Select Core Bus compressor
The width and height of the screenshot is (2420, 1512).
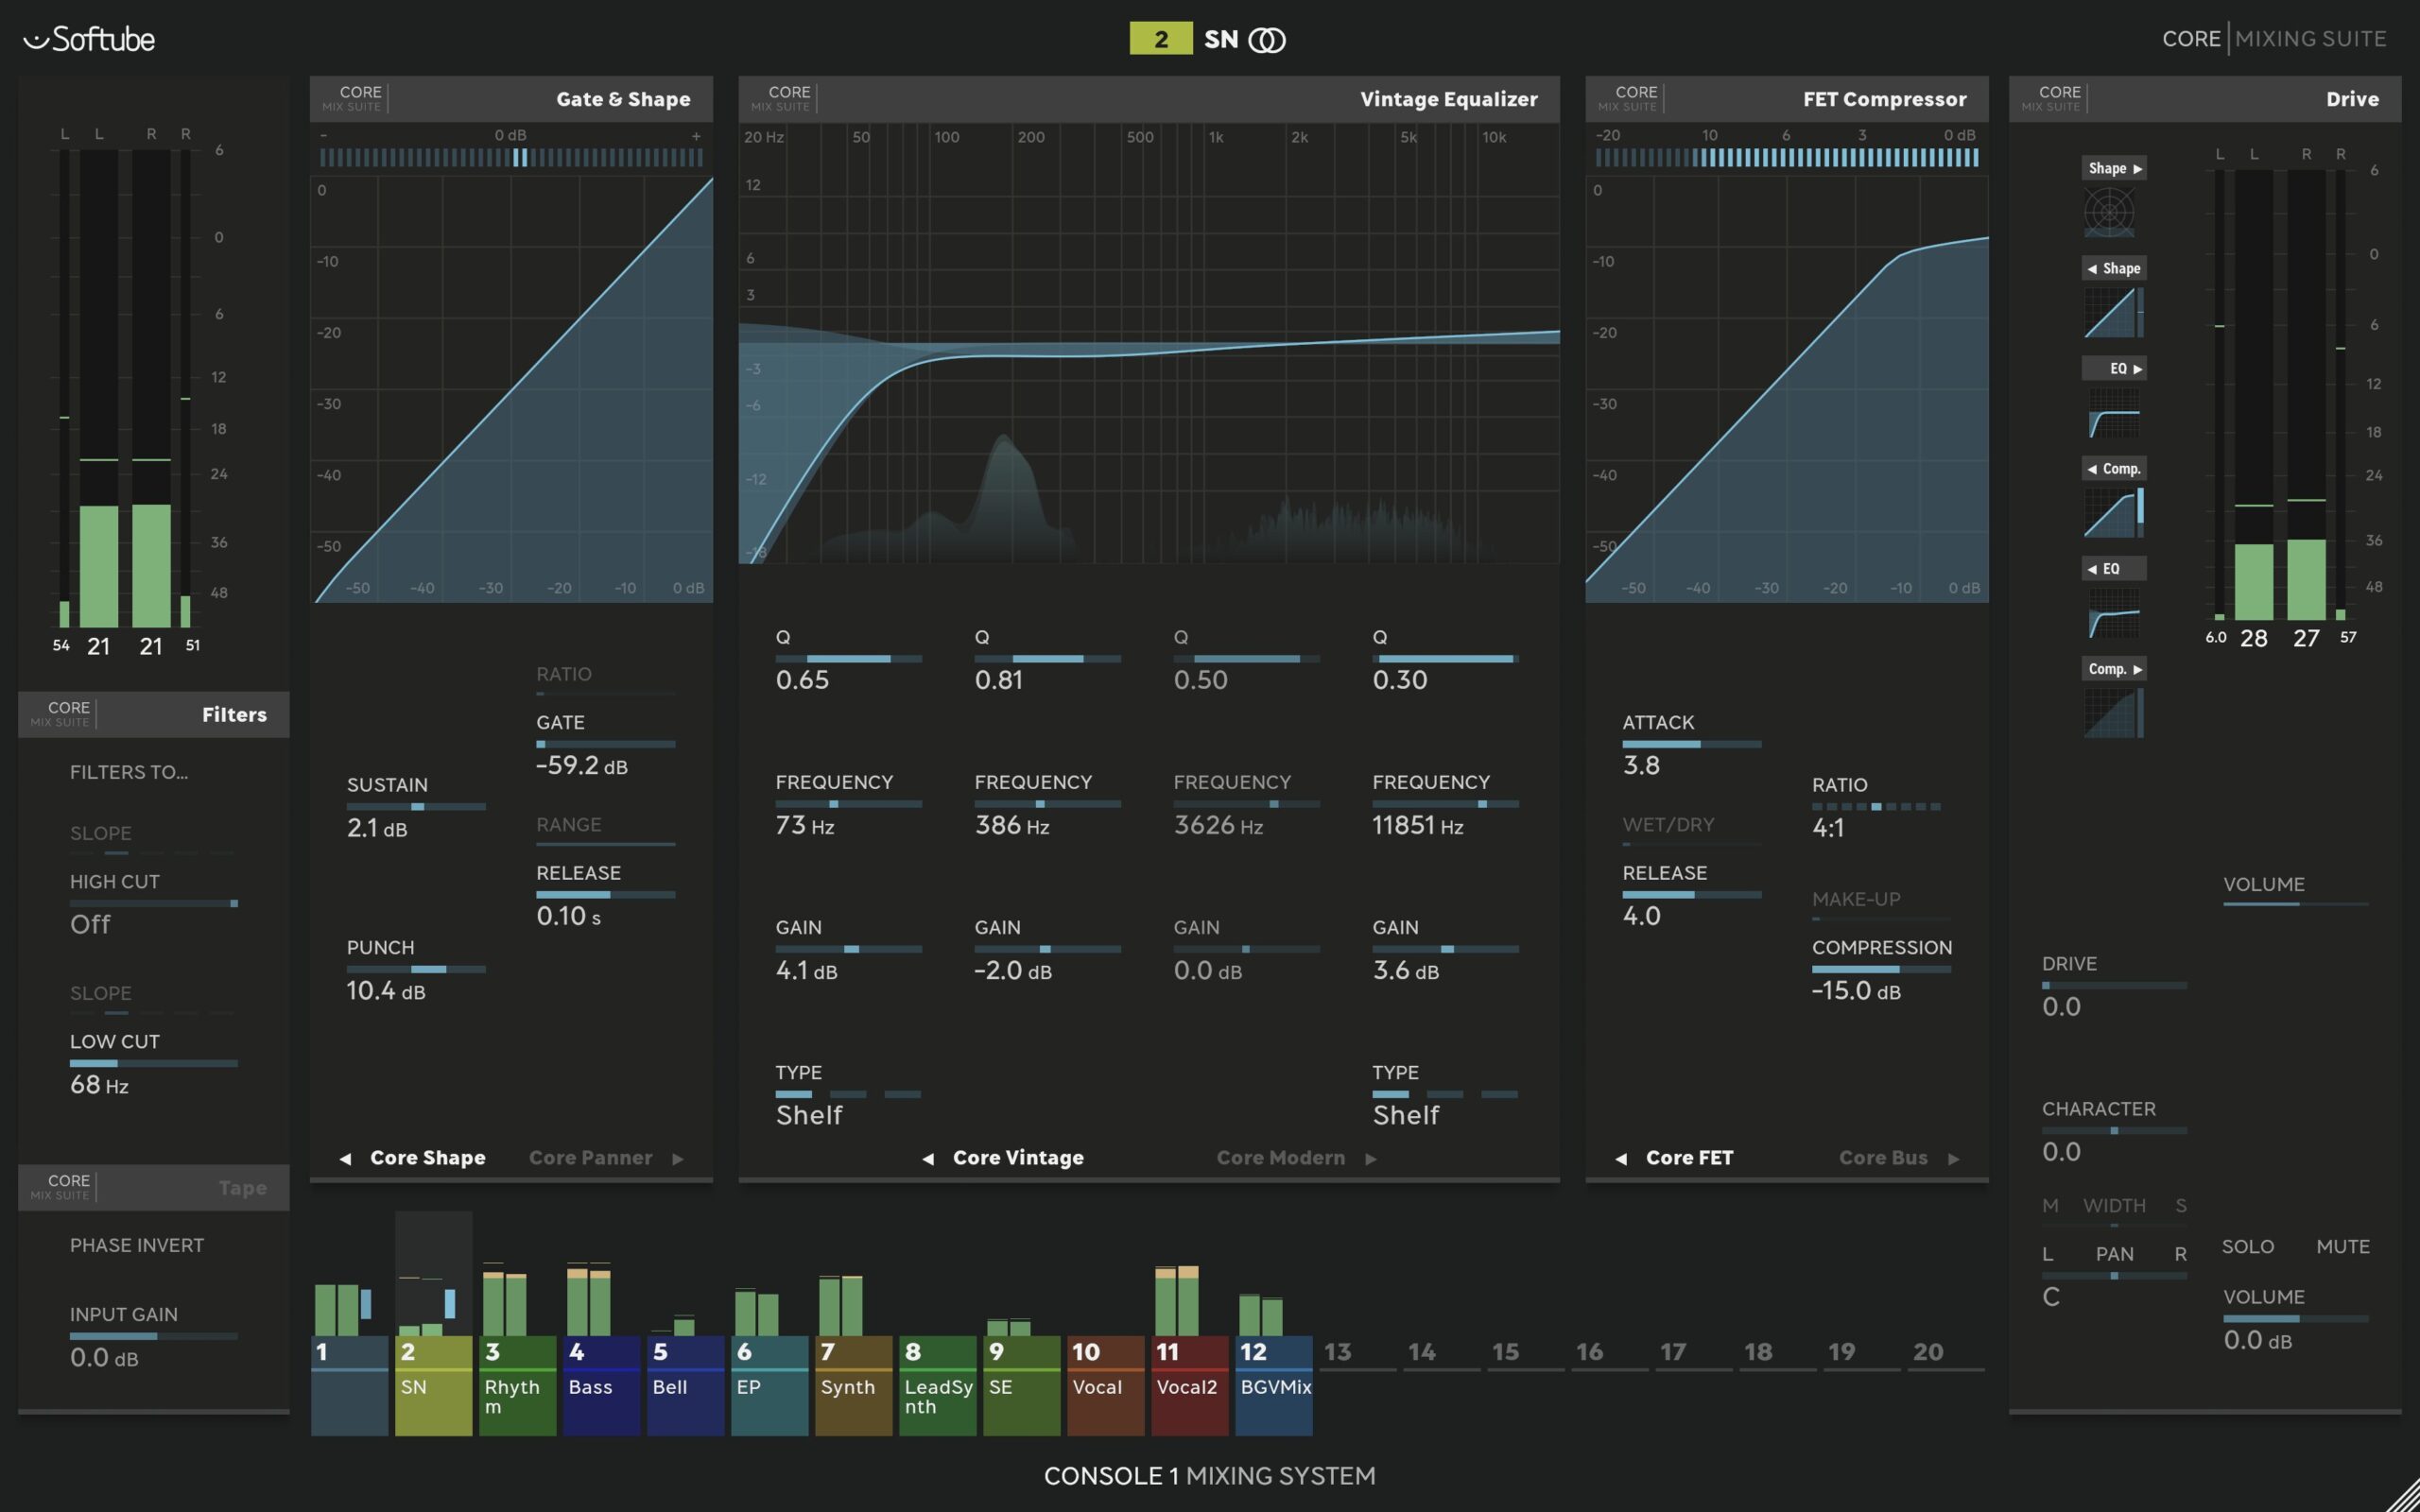click(1883, 1158)
